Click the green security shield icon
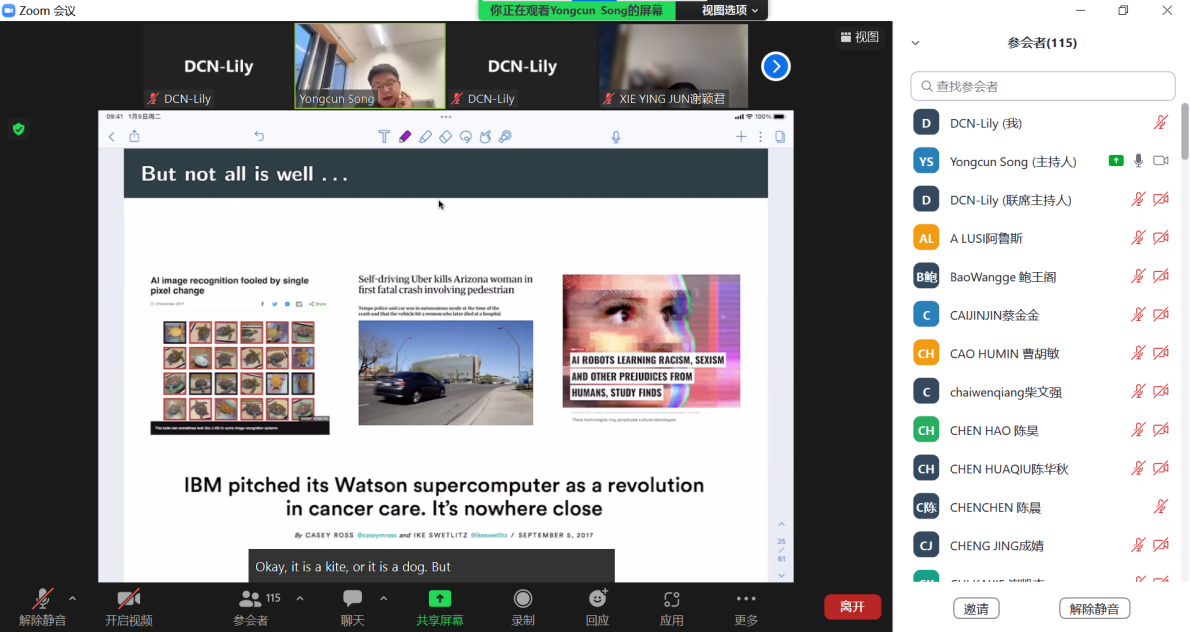This screenshot has height=632, width=1190. pyautogui.click(x=19, y=129)
